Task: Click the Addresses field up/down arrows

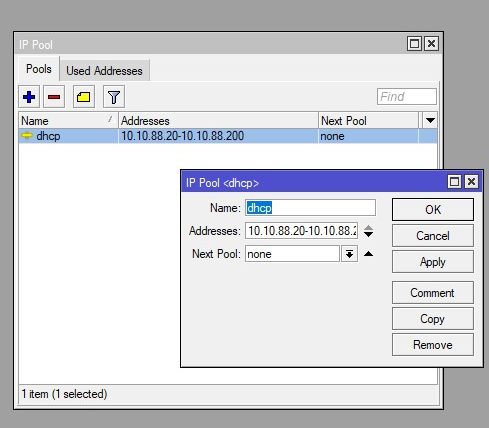Action: pyautogui.click(x=368, y=231)
